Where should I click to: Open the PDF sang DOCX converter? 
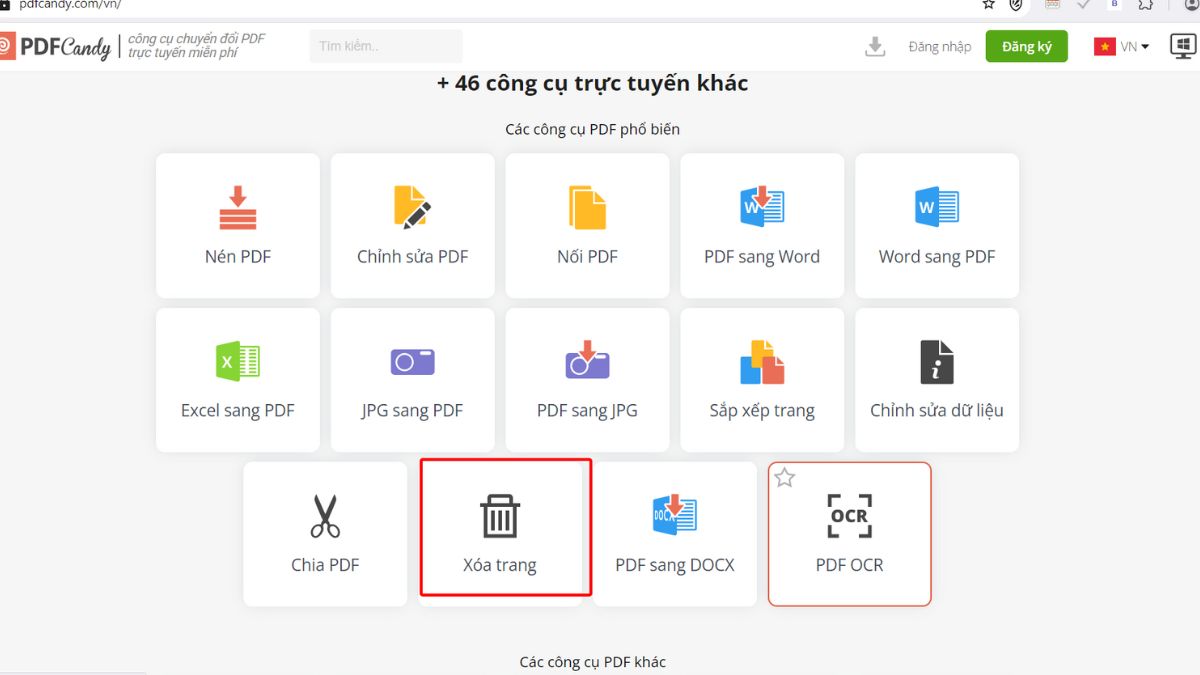pos(675,533)
